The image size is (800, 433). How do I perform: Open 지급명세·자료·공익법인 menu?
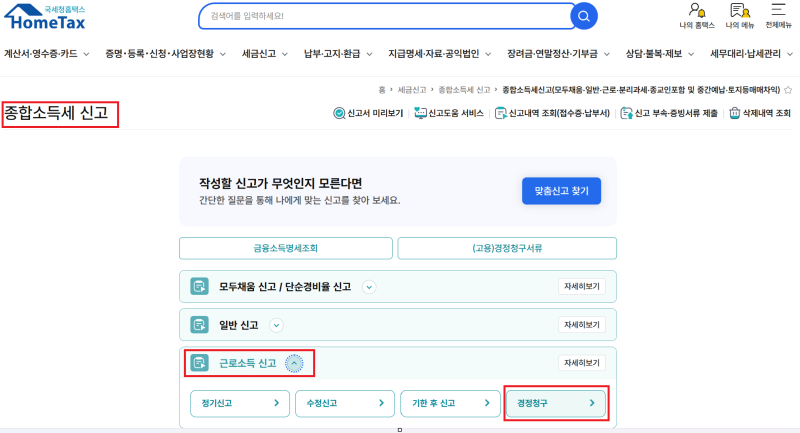point(440,54)
